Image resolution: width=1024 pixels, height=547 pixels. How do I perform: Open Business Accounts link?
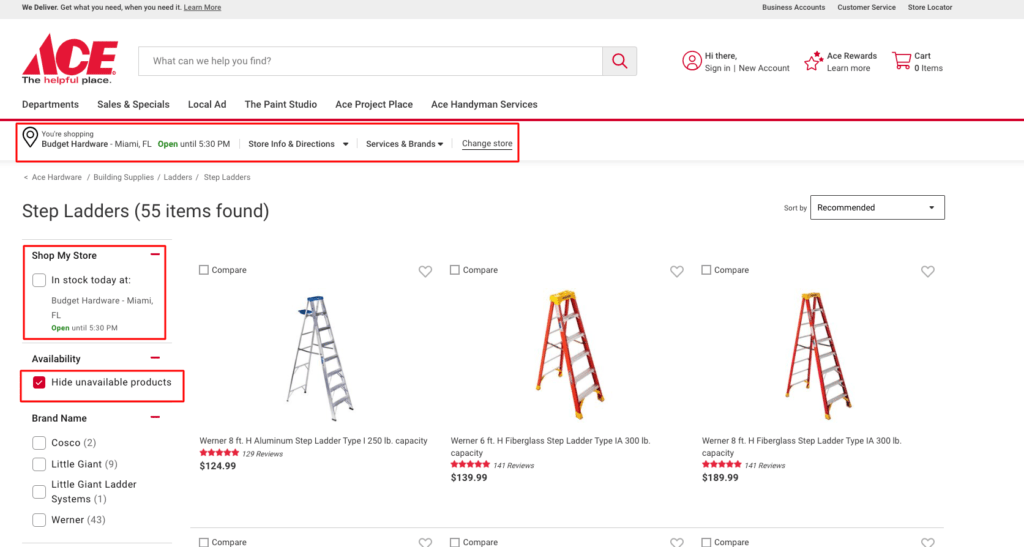(793, 7)
